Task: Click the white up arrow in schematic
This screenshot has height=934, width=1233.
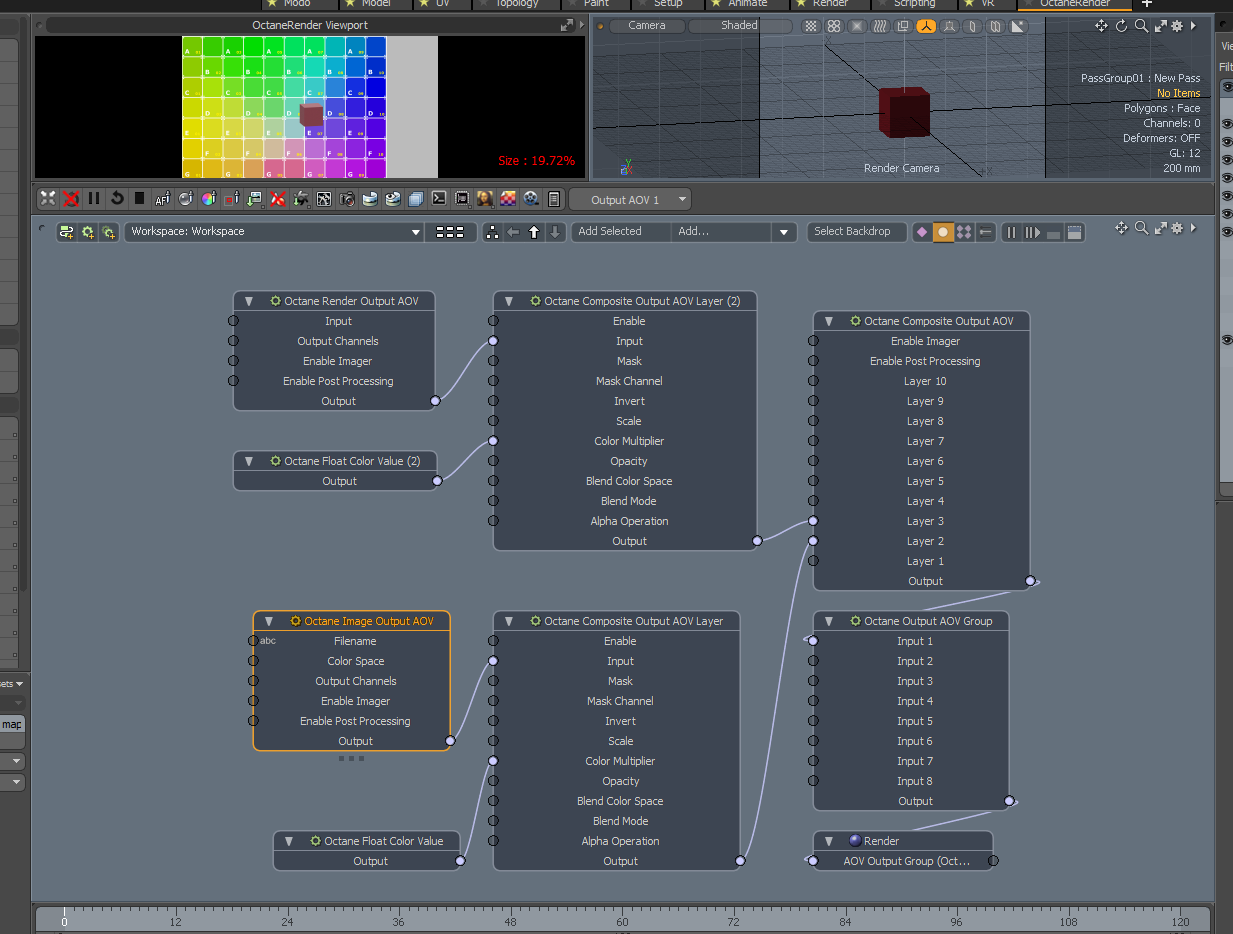Action: pos(534,232)
